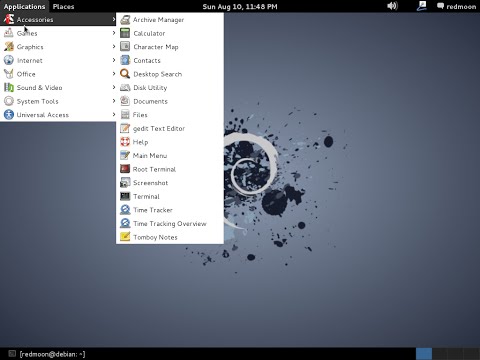480x360 pixels.
Task: Click the Help lifebuoy icon
Action: pos(125,142)
